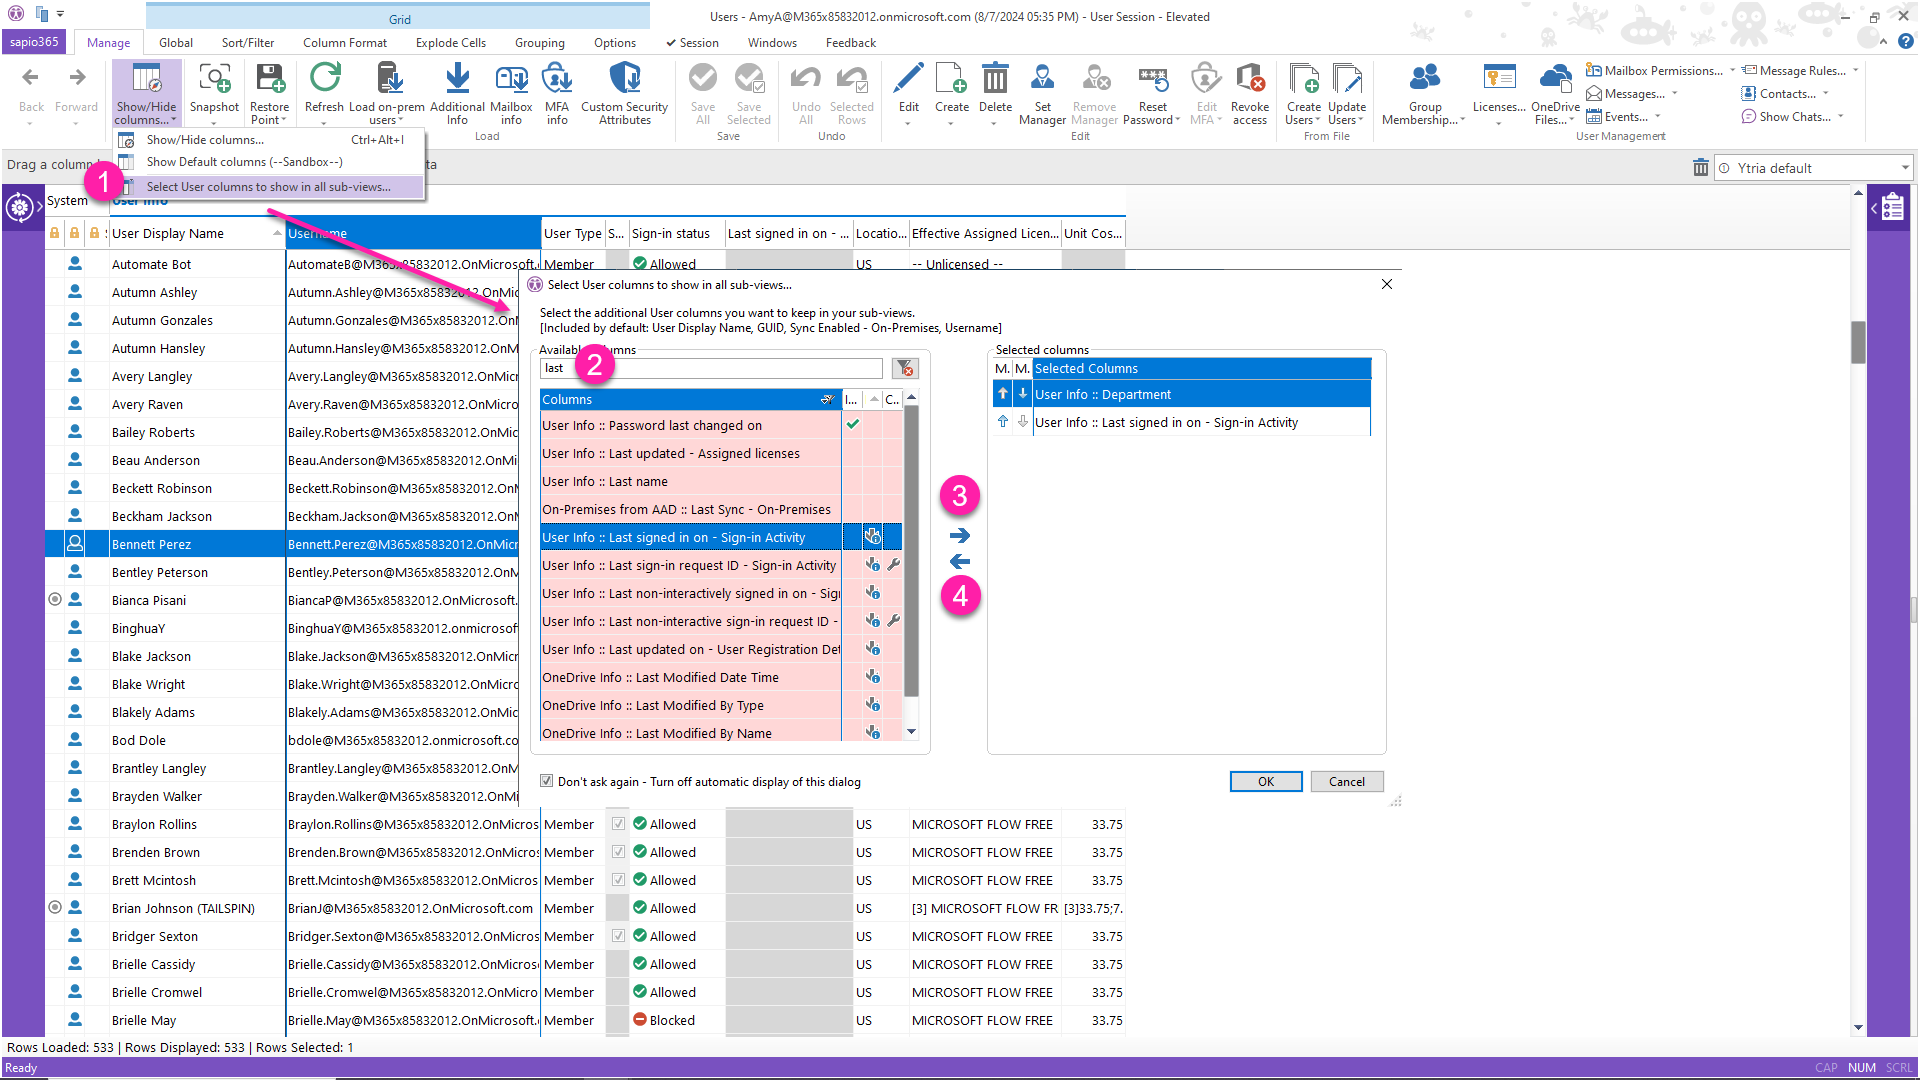Viewport: 1920px width, 1080px height.
Task: Select radio marker beside Brian Johnson
Action: 55,908
